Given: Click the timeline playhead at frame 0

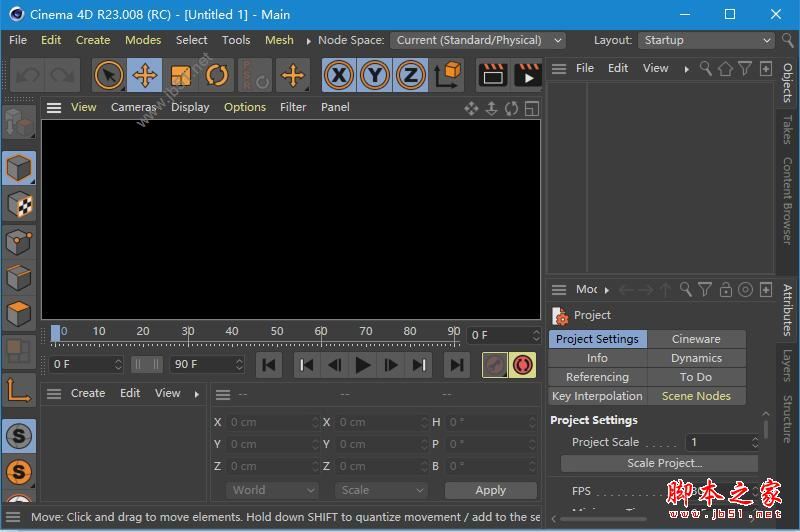Looking at the screenshot, I should coord(56,333).
